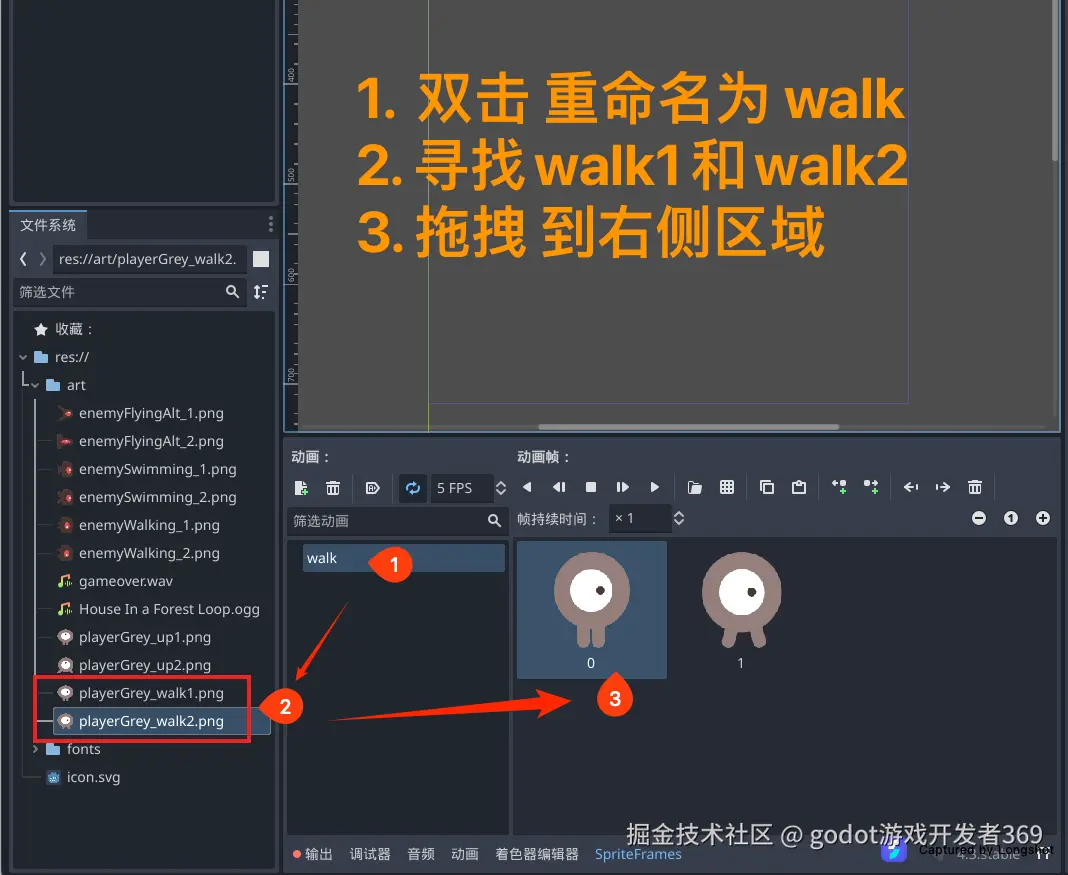The image size is (1068, 875).
Task: Select the FileSystem tab
Action: click(x=48, y=225)
